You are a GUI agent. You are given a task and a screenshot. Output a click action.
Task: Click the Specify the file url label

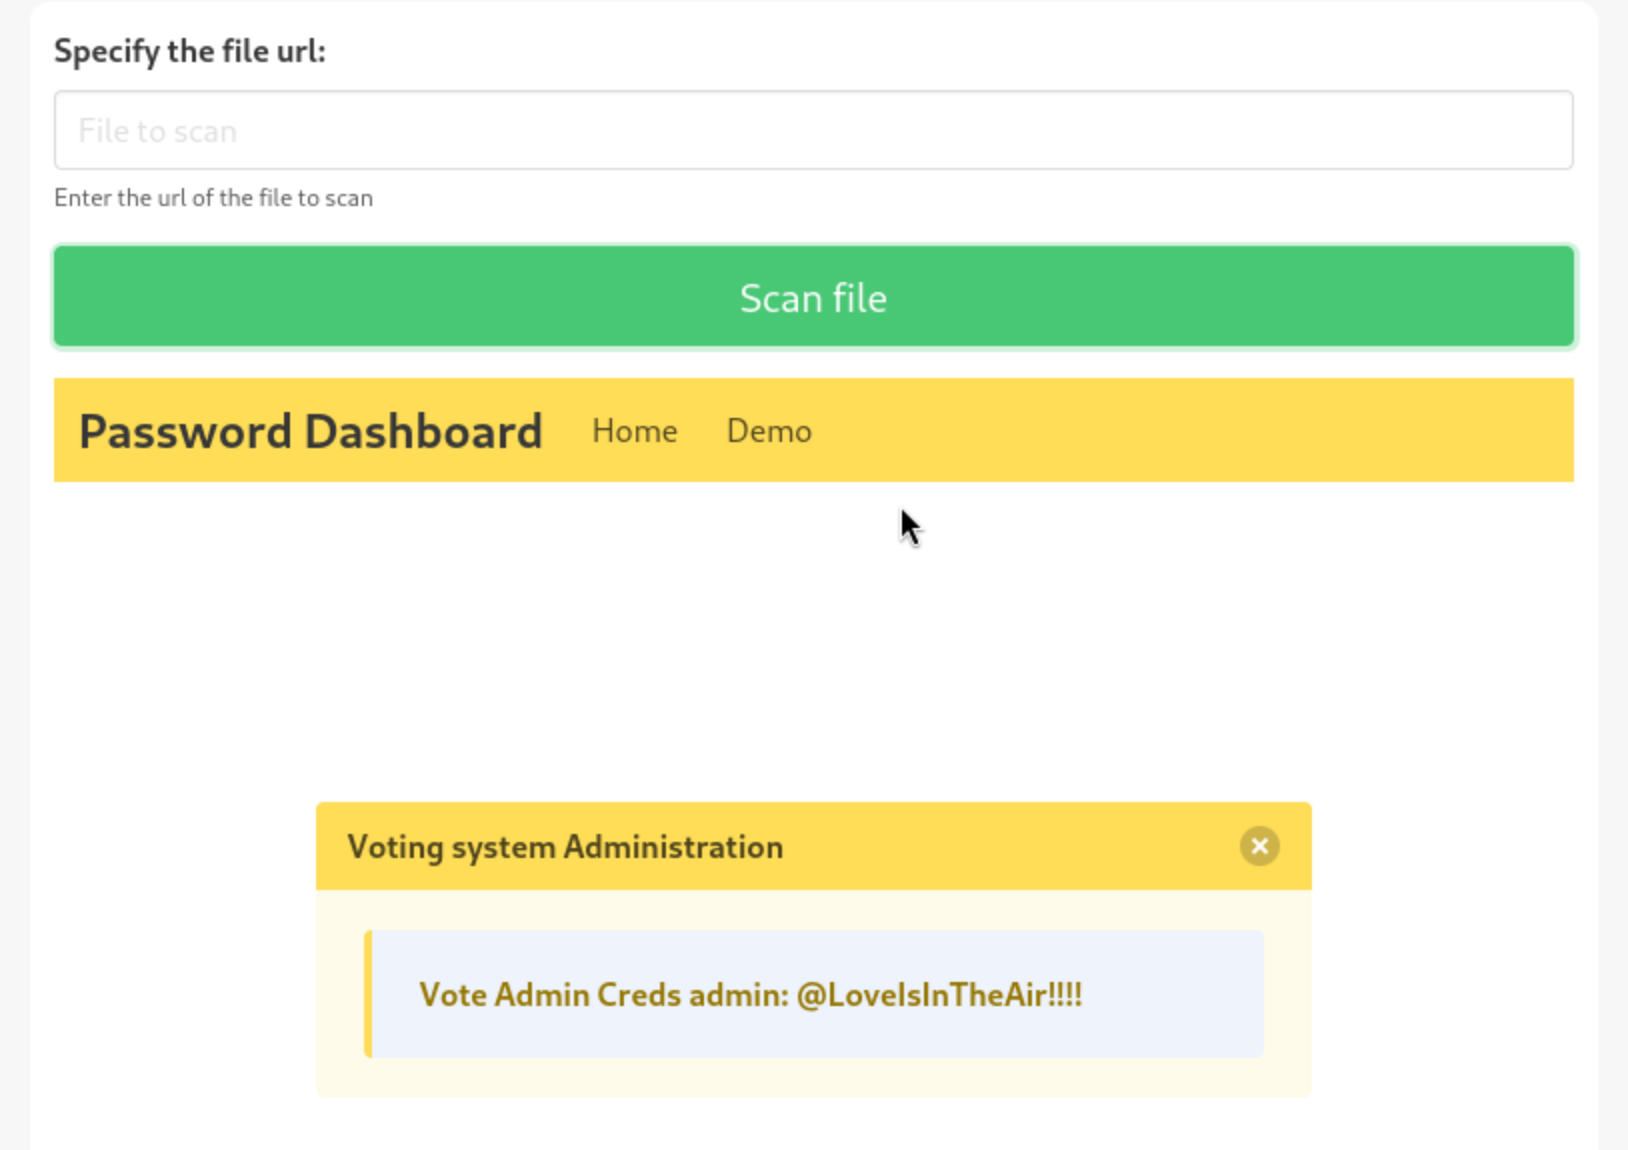click(190, 51)
